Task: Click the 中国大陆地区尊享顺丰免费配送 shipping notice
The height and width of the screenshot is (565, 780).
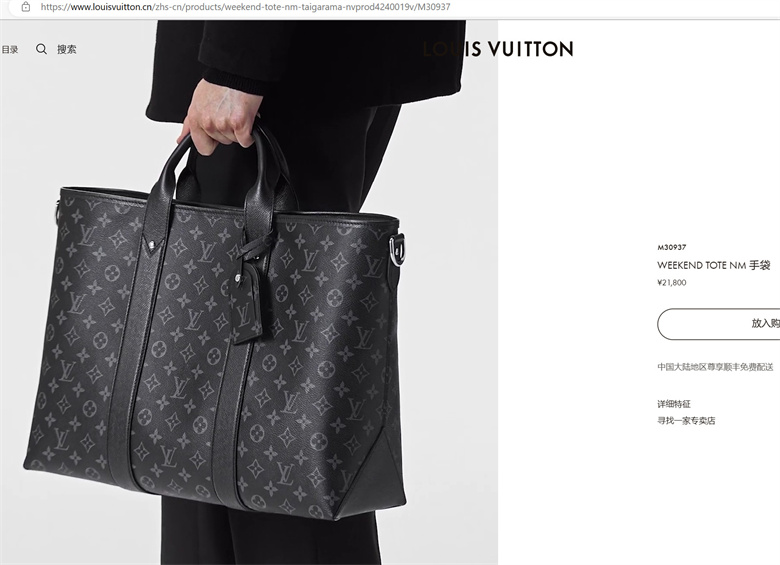Action: (x=715, y=367)
